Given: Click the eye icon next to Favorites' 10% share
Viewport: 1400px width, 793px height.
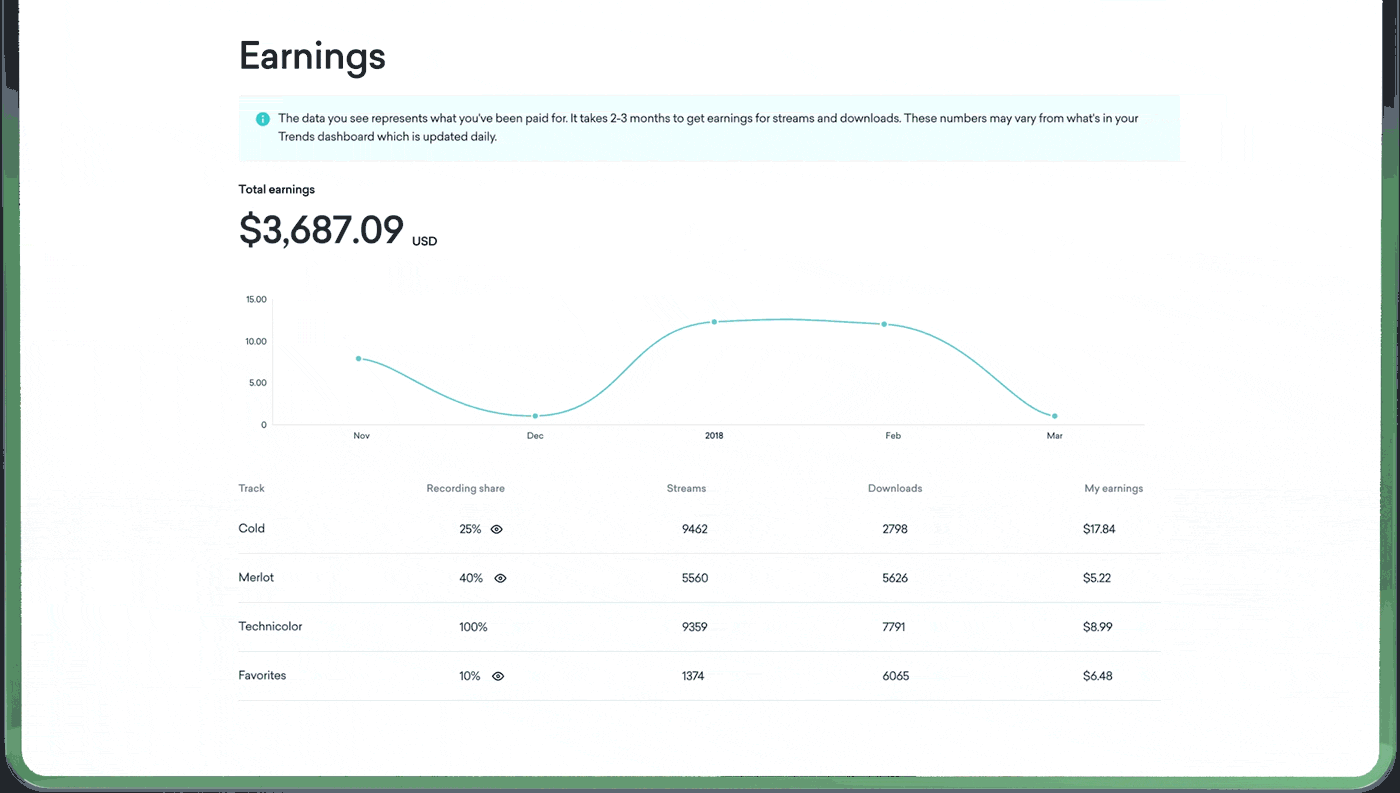Looking at the screenshot, I should [x=498, y=676].
